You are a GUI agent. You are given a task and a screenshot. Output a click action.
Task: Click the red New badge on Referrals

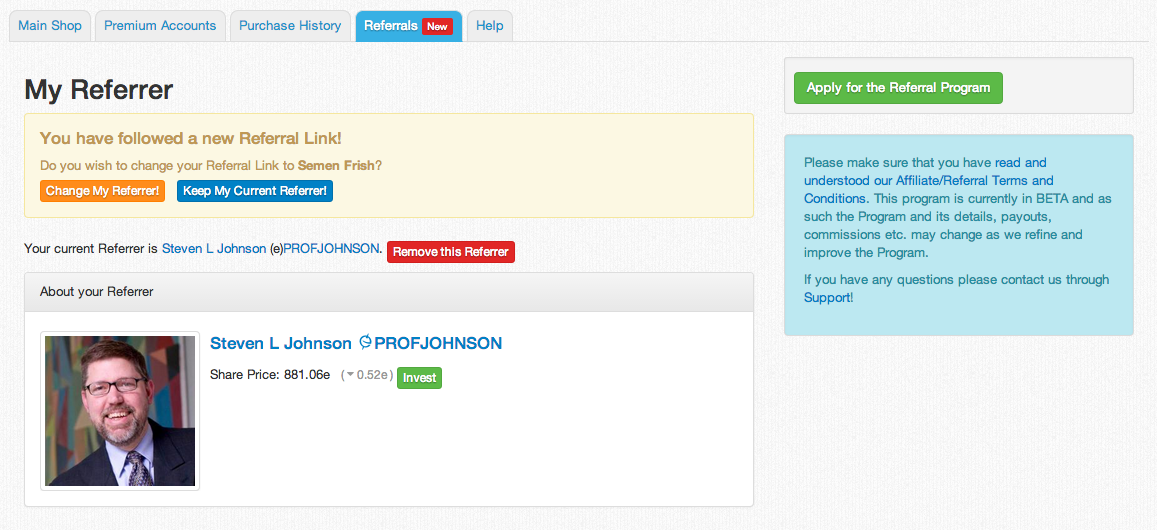point(437,27)
